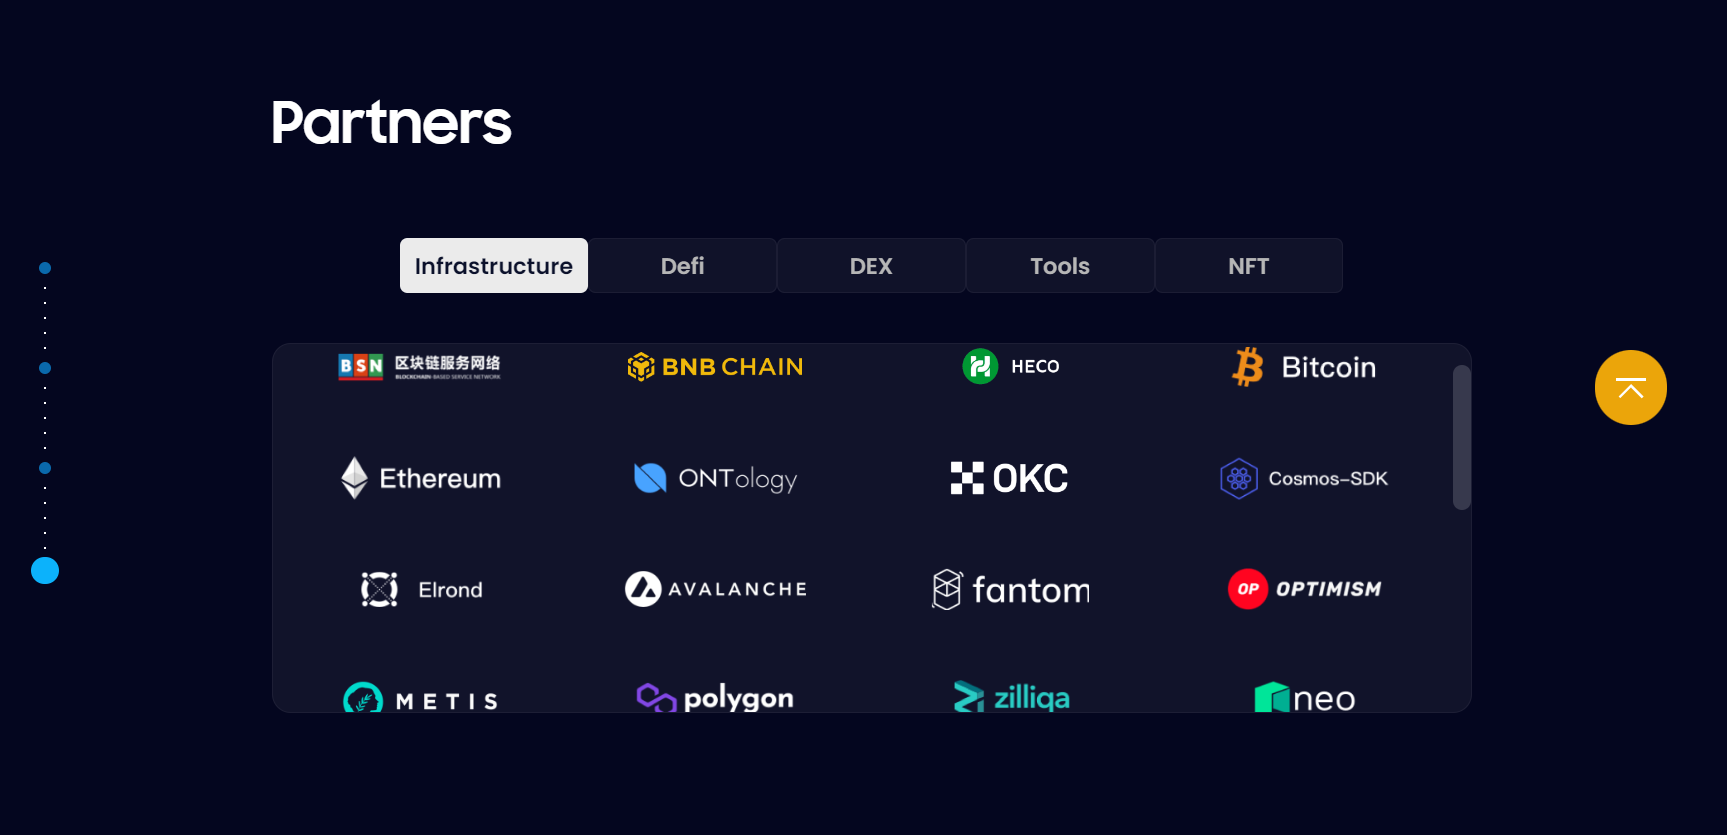
Task: Click the Metis partner logo
Action: [x=421, y=698]
